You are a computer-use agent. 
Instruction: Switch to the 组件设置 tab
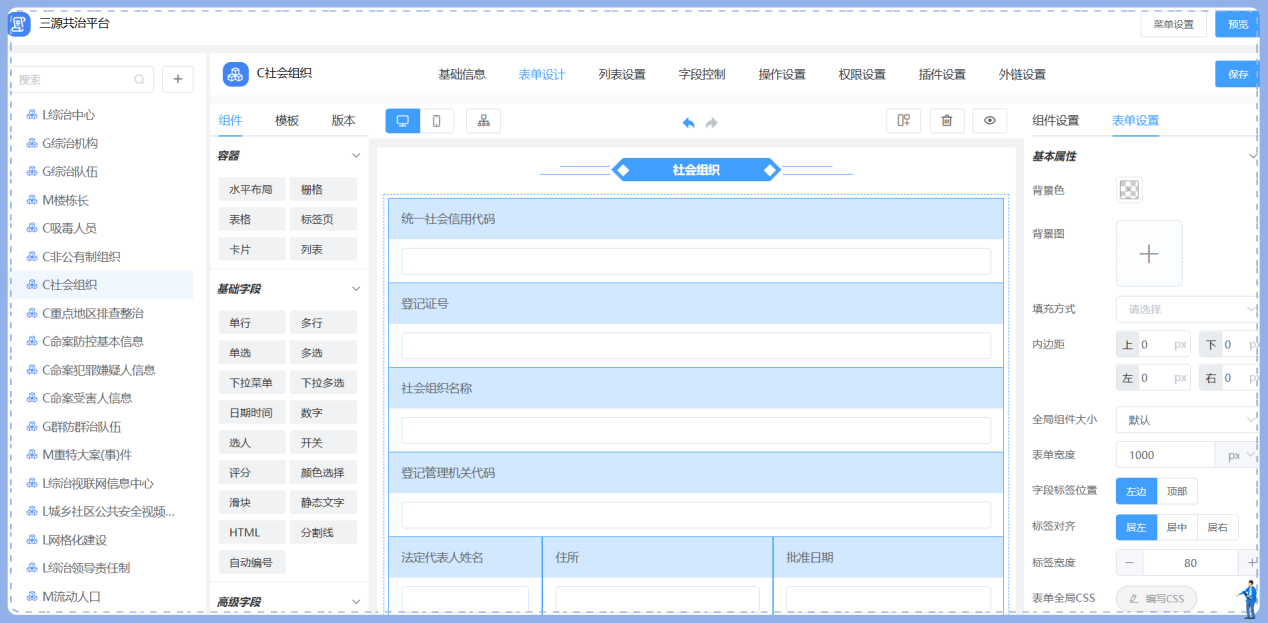[x=1055, y=121]
